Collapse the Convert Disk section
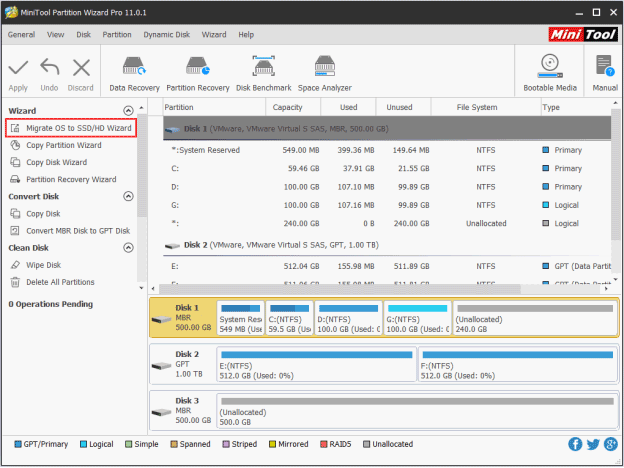This screenshot has width=624, height=468. 127,197
